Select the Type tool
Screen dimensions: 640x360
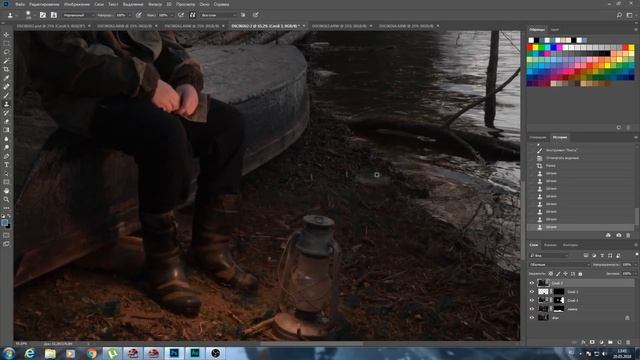[6, 164]
